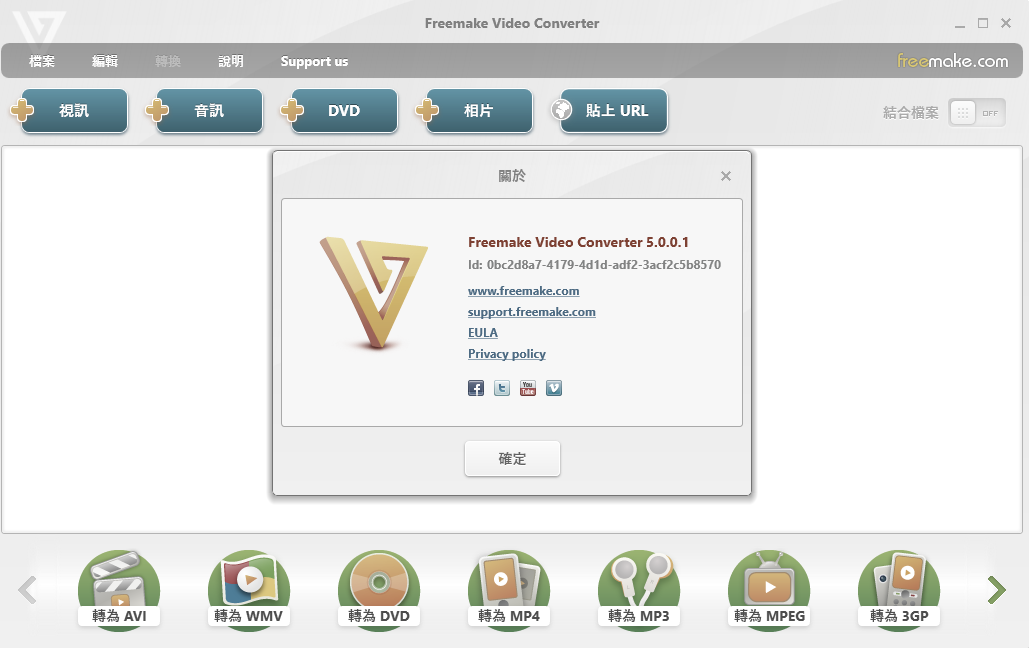Open the Facebook icon in About dialog
This screenshot has width=1029, height=648.
point(476,388)
